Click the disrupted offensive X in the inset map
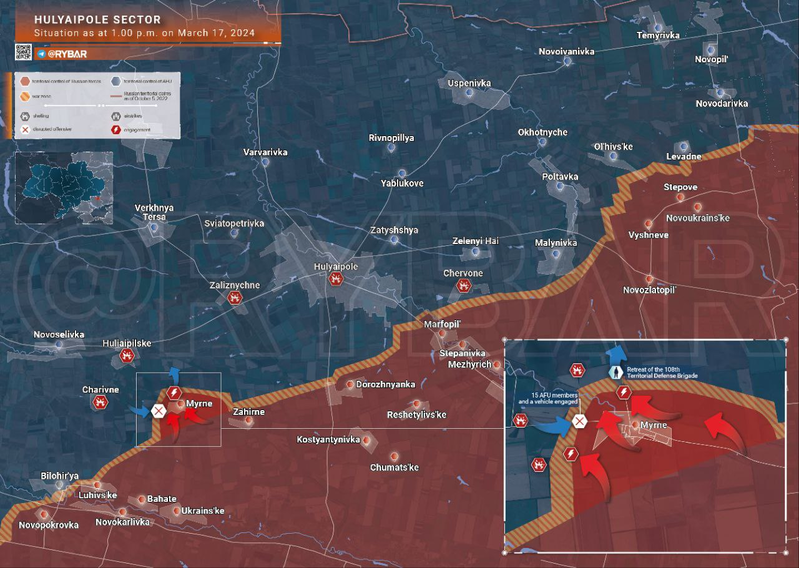 (579, 421)
